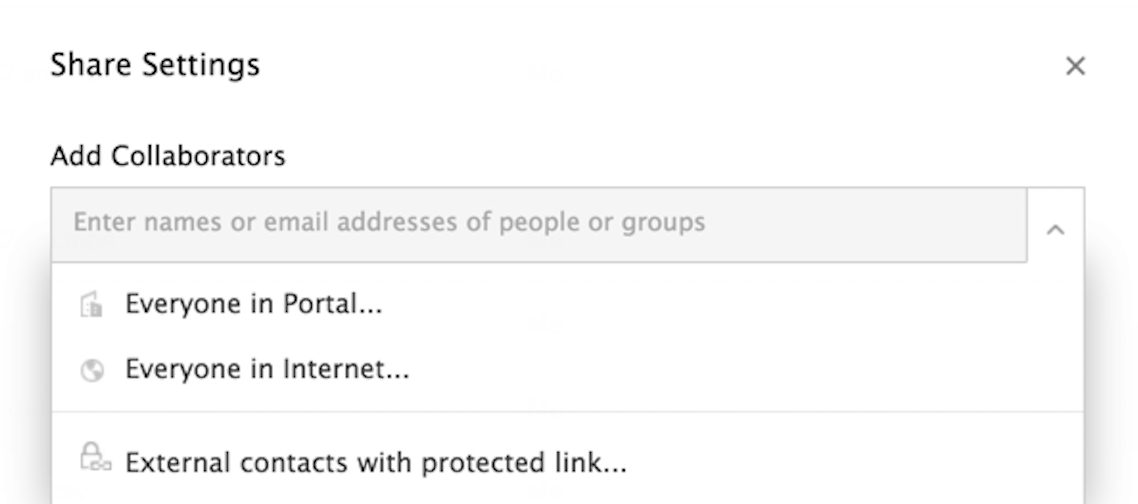Choose Everyone in Internet option
Viewport: 1138px width, 504px height.
(266, 370)
